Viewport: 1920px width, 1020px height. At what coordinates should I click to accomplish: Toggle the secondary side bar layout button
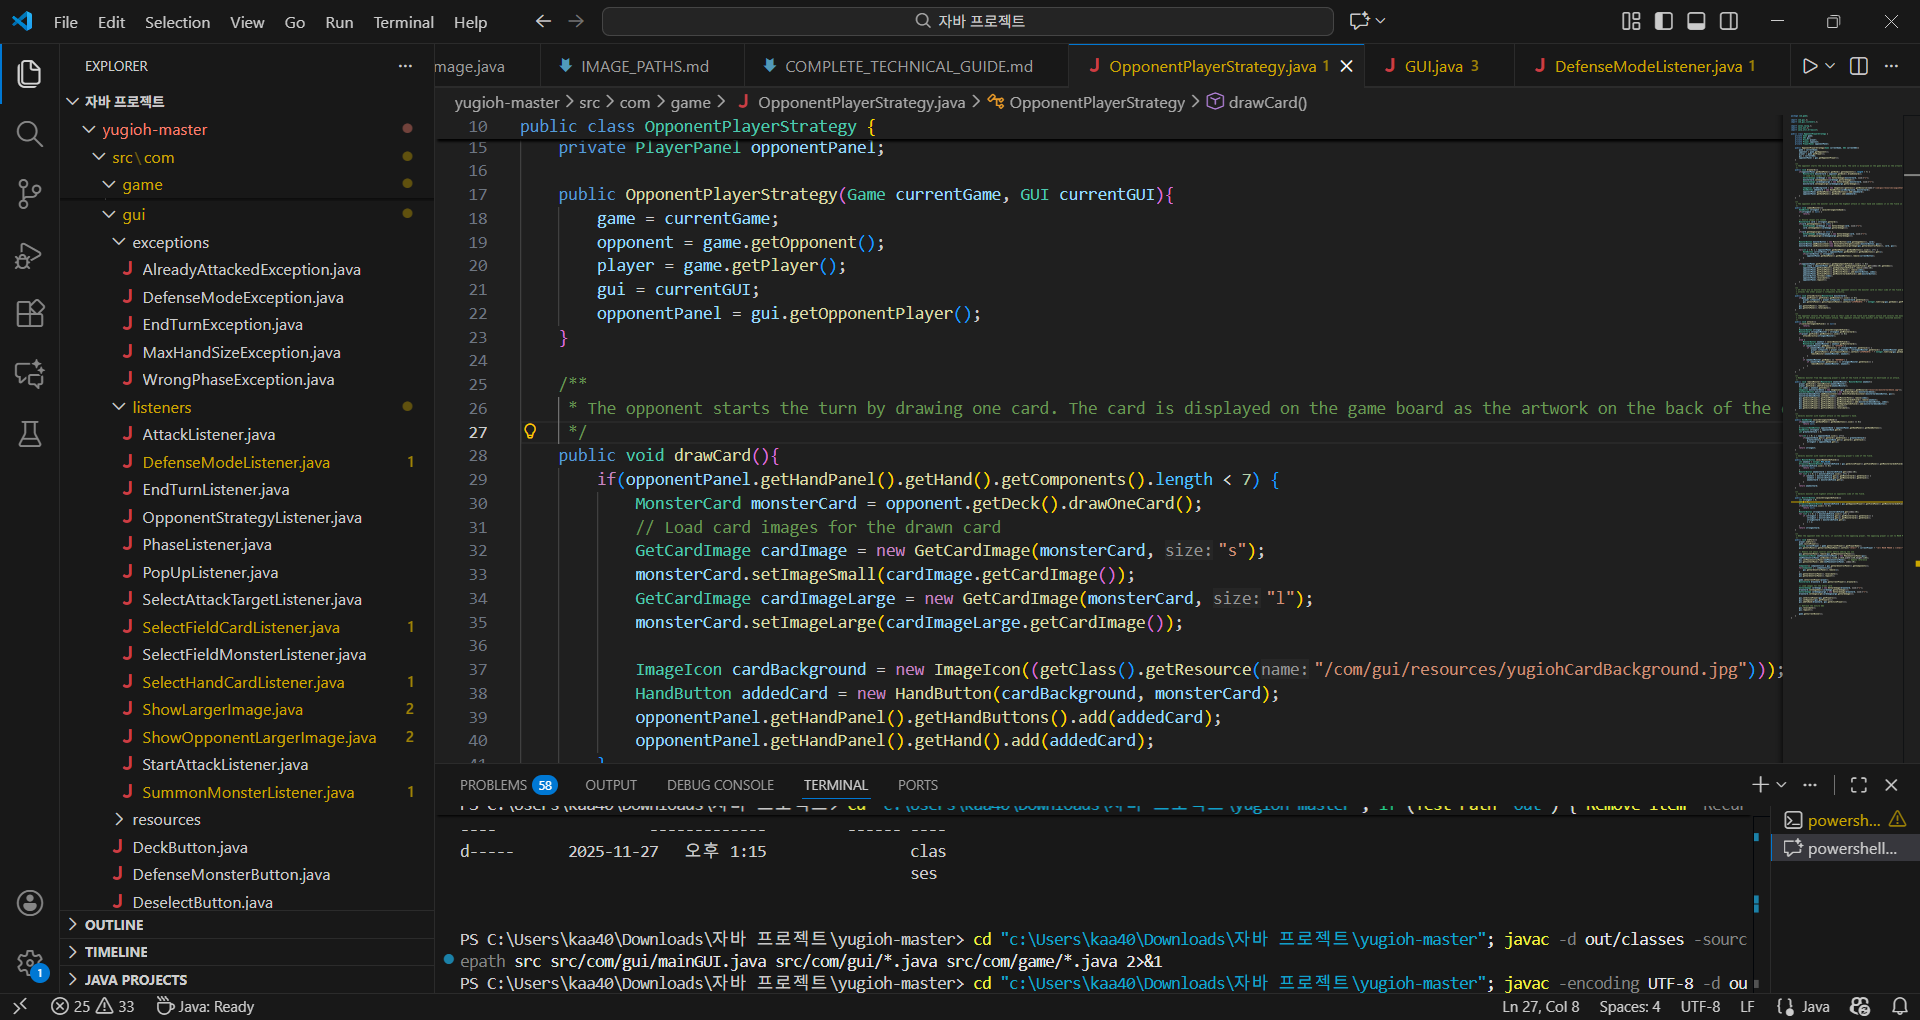point(1729,21)
